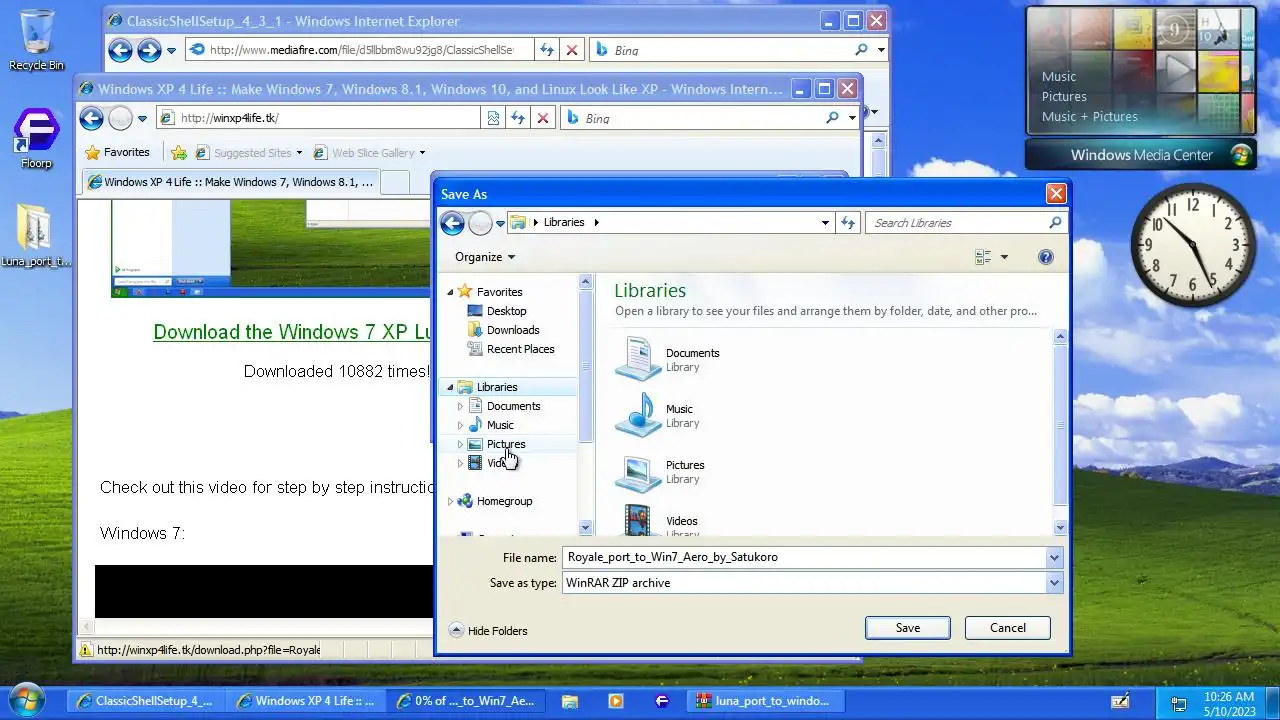Screen dimensions: 1280x720
Task: Expand the Homegroup tree node
Action: pos(450,501)
